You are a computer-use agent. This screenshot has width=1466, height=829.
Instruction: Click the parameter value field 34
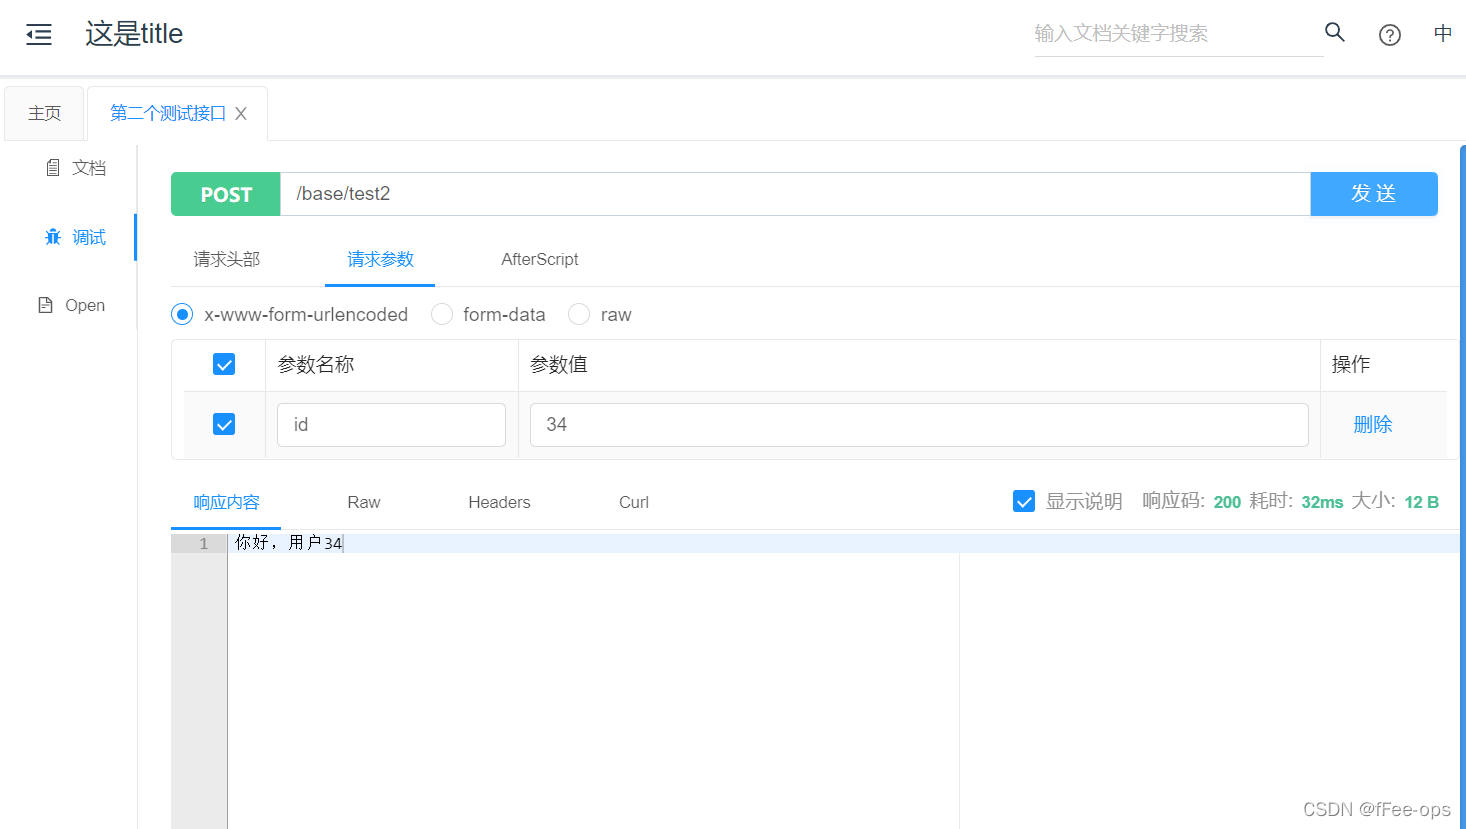919,425
